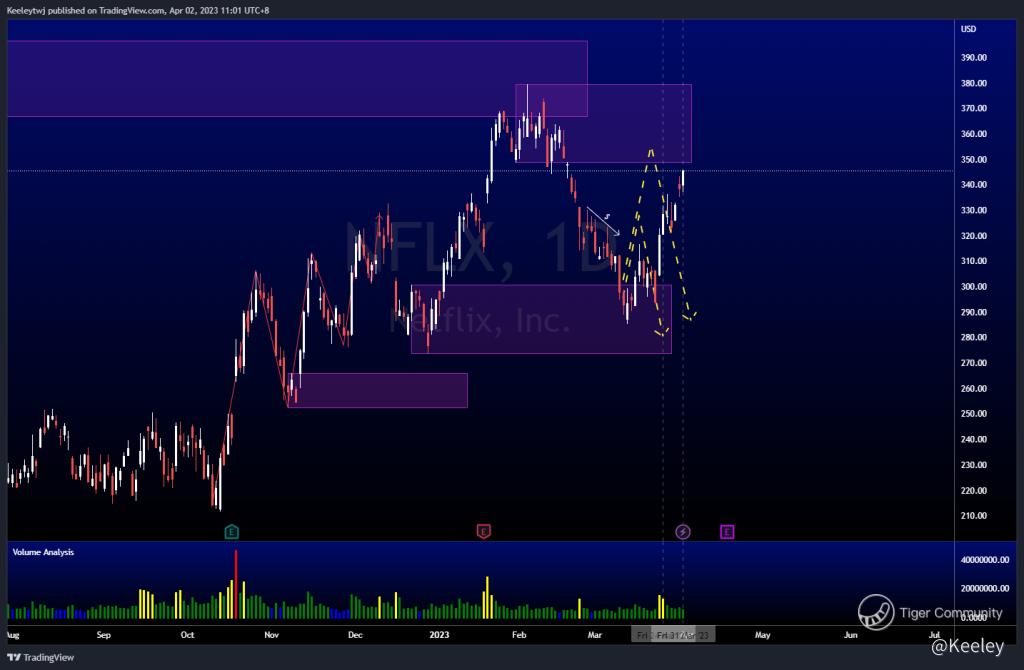Click the Sep label on time axis

coord(103,635)
